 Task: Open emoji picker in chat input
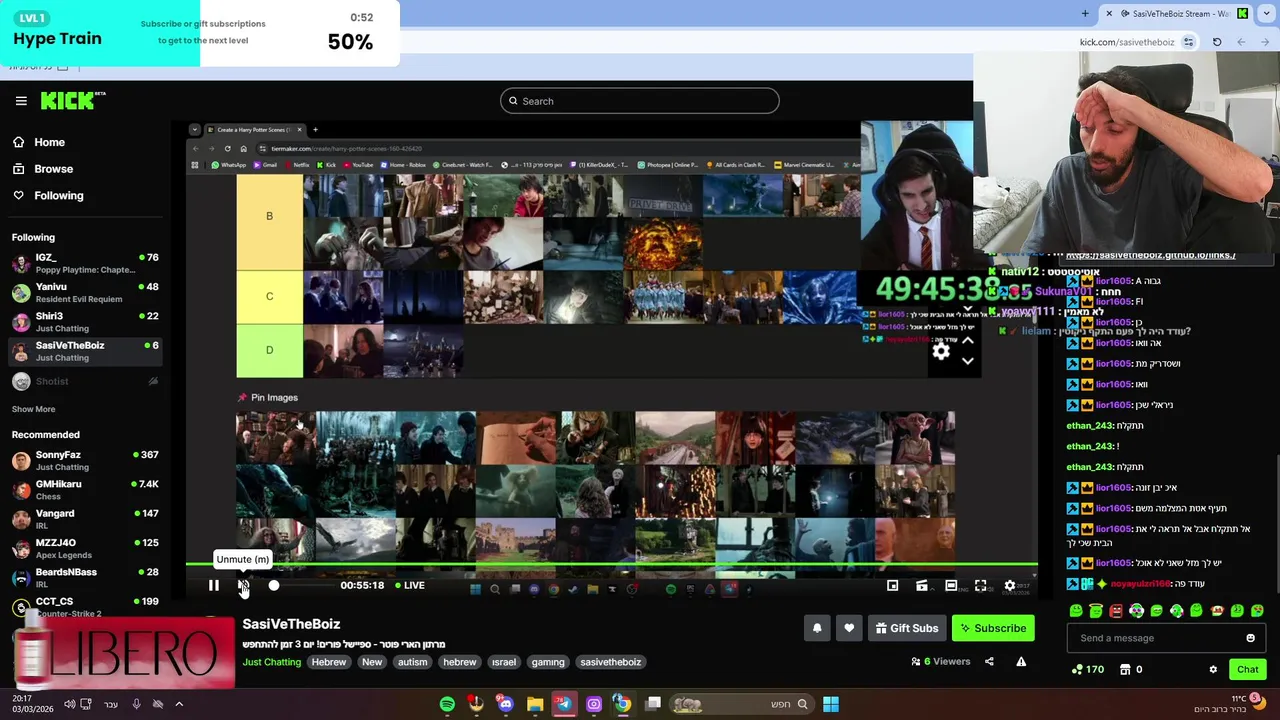click(1250, 638)
